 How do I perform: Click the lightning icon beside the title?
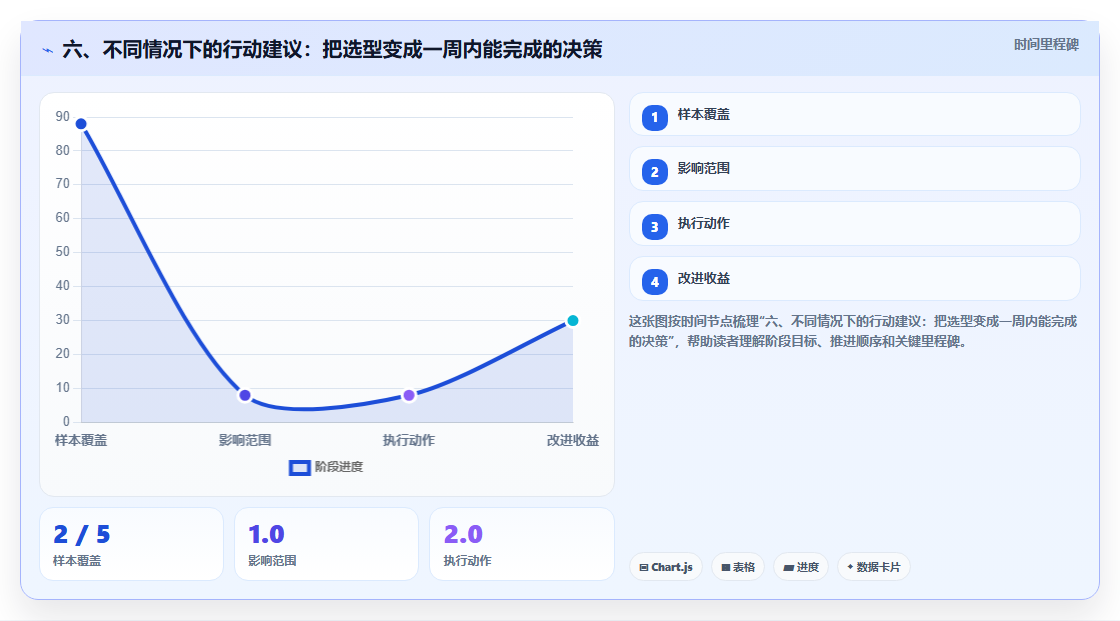tap(47, 50)
